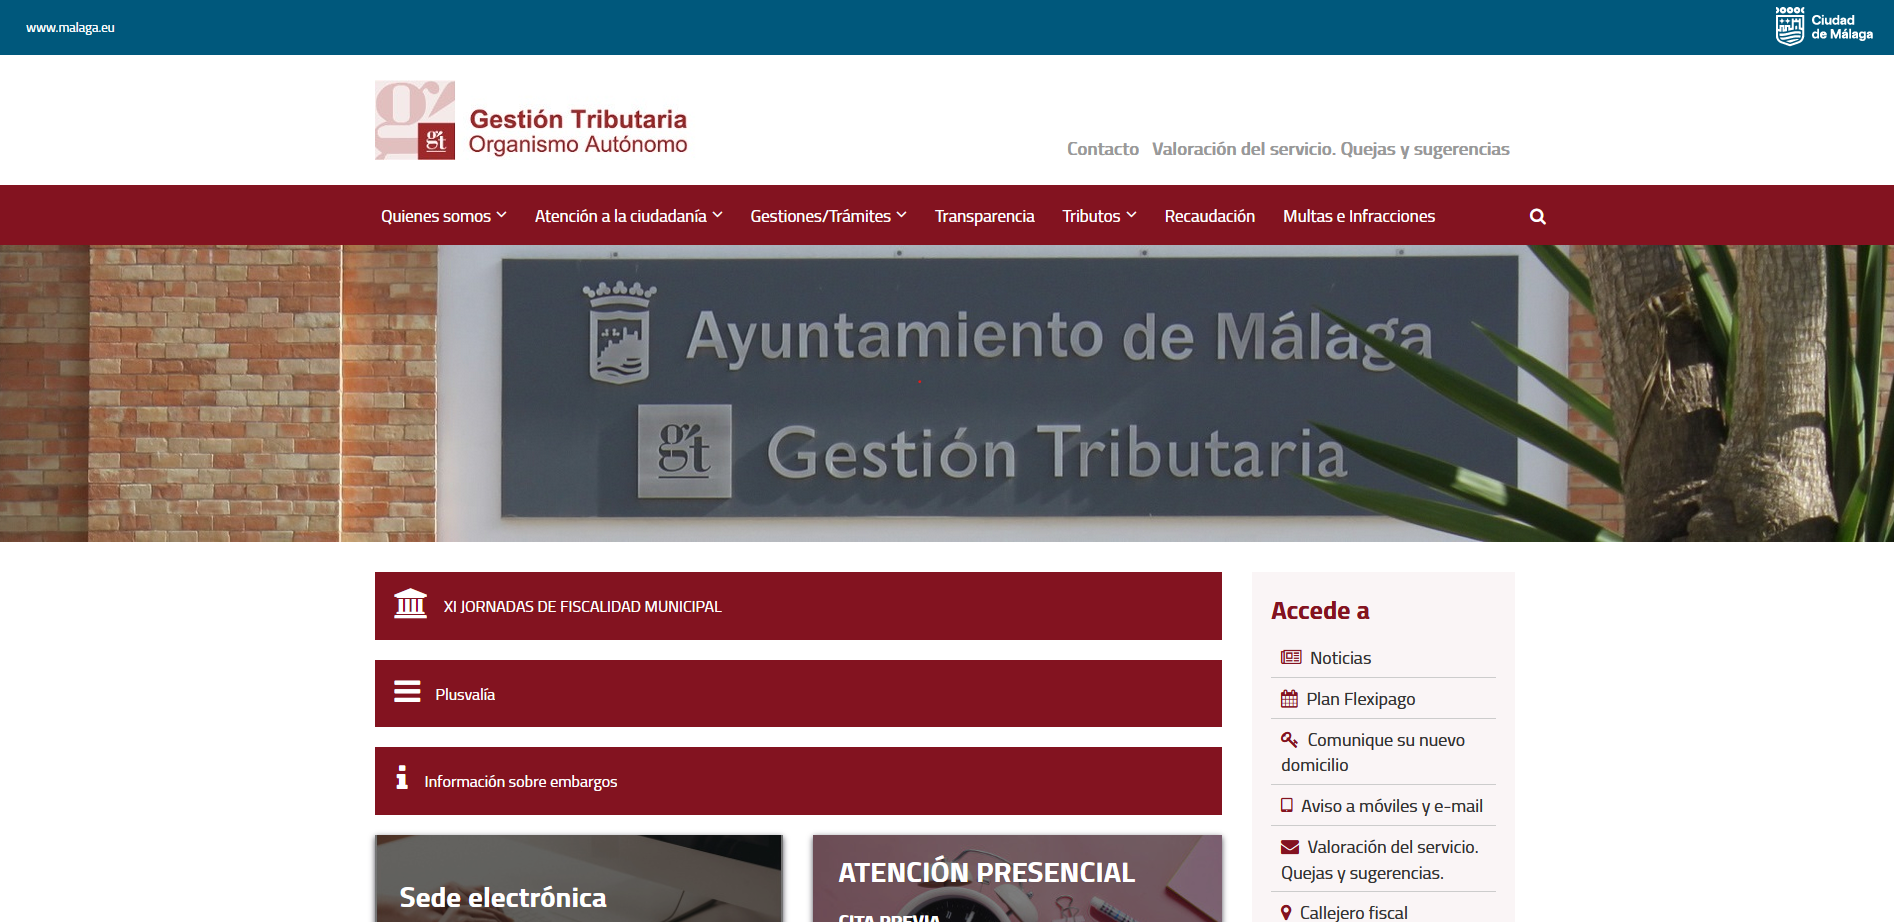Image resolution: width=1894 pixels, height=922 pixels.
Task: Open the Multas e Infracciones menu item
Action: pyautogui.click(x=1358, y=216)
